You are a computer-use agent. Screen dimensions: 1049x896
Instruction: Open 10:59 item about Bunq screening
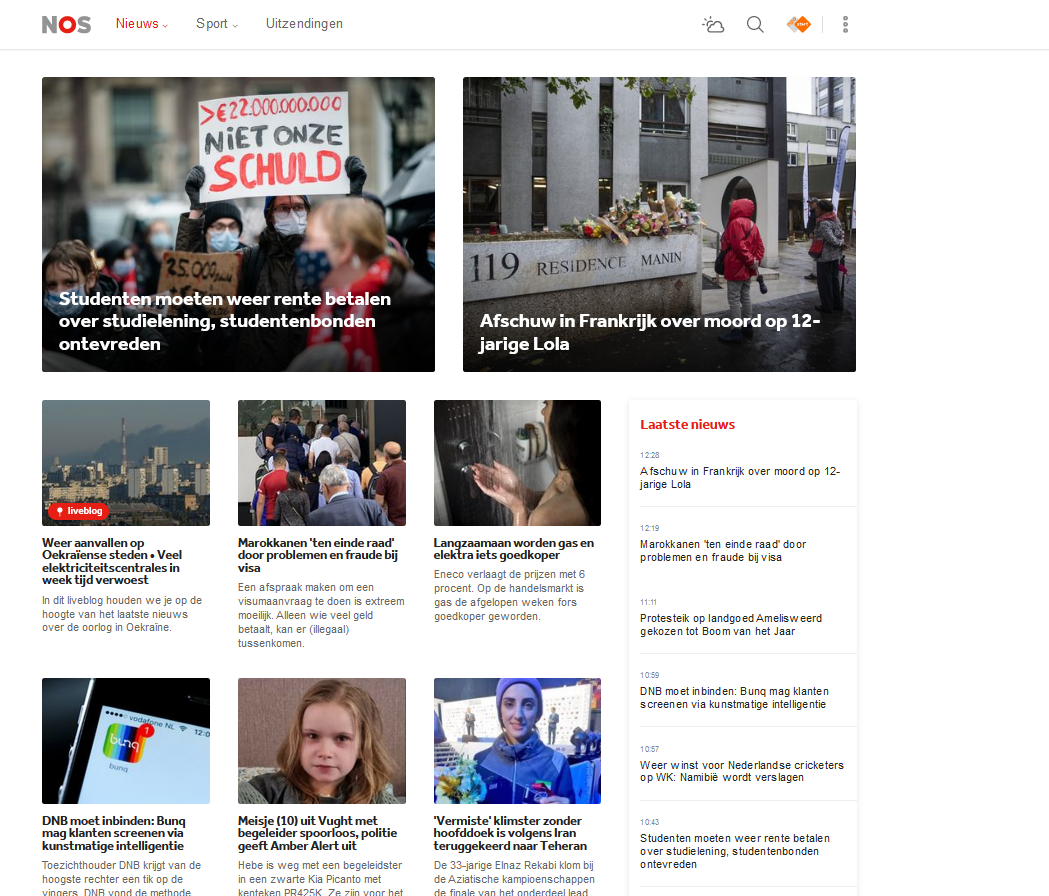point(735,698)
